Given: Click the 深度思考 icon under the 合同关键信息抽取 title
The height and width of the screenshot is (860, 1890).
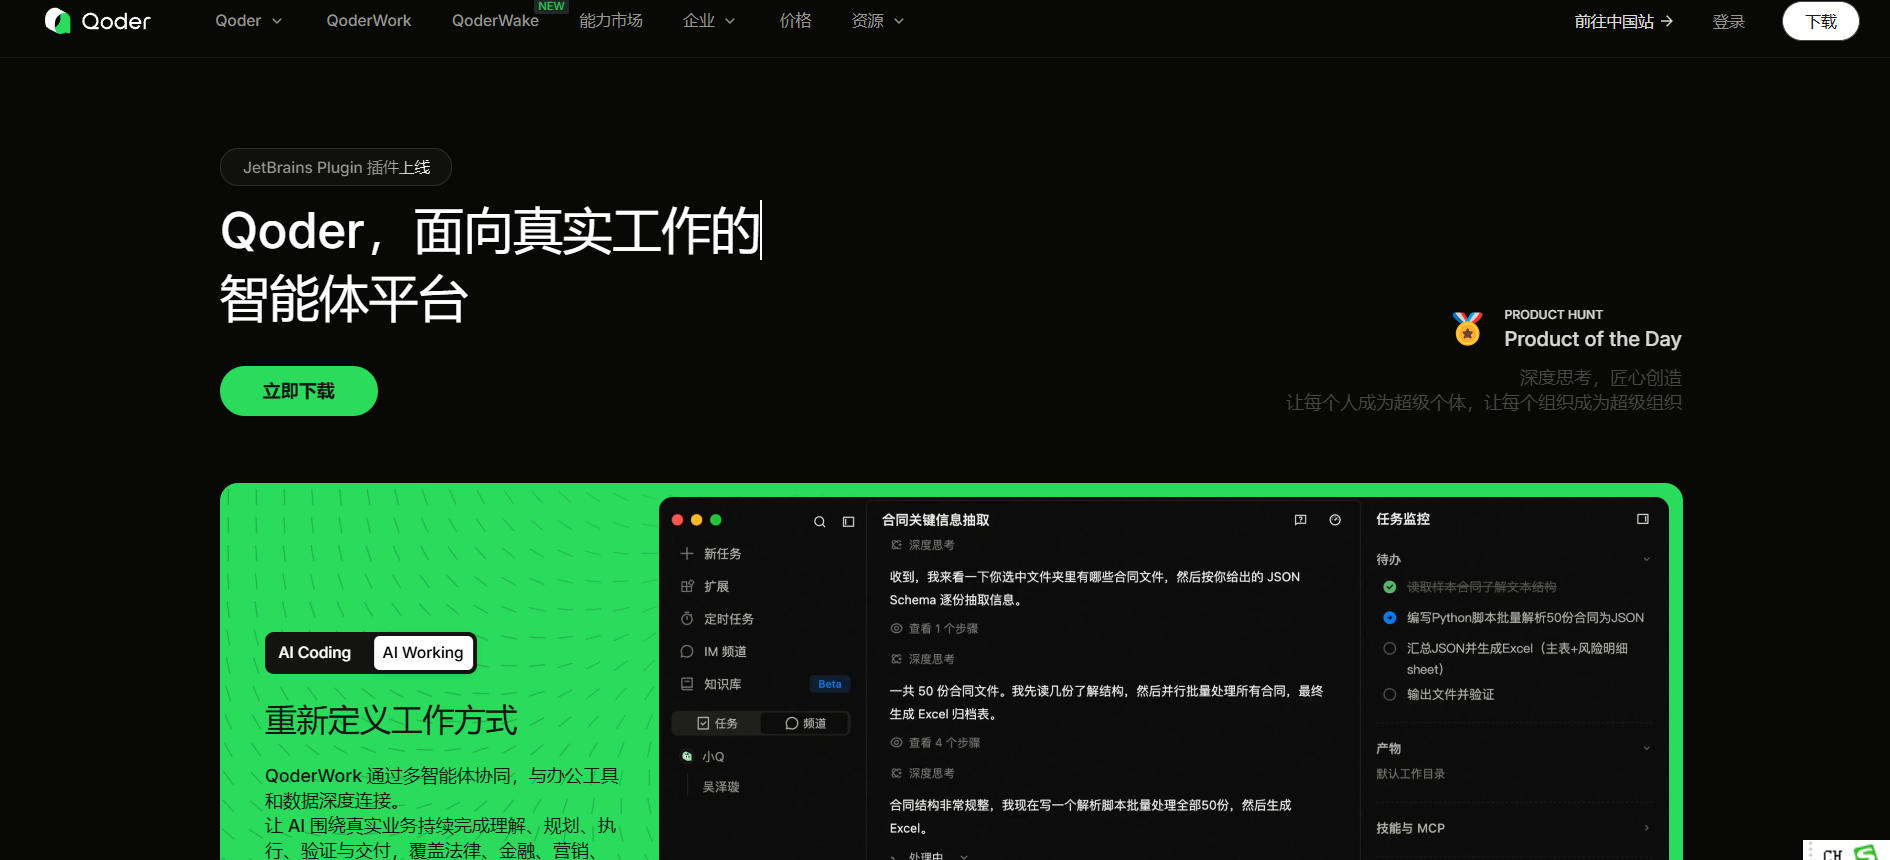Looking at the screenshot, I should point(896,545).
